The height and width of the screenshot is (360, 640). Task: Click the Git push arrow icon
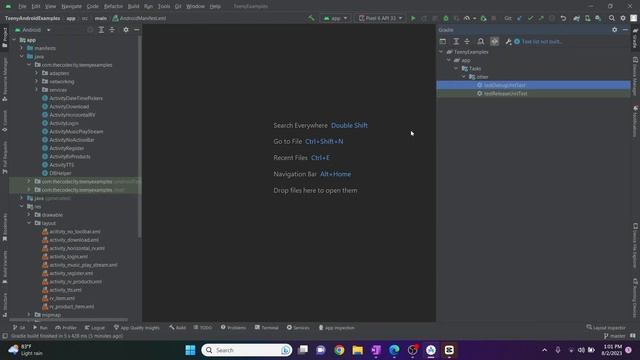[x=541, y=18]
